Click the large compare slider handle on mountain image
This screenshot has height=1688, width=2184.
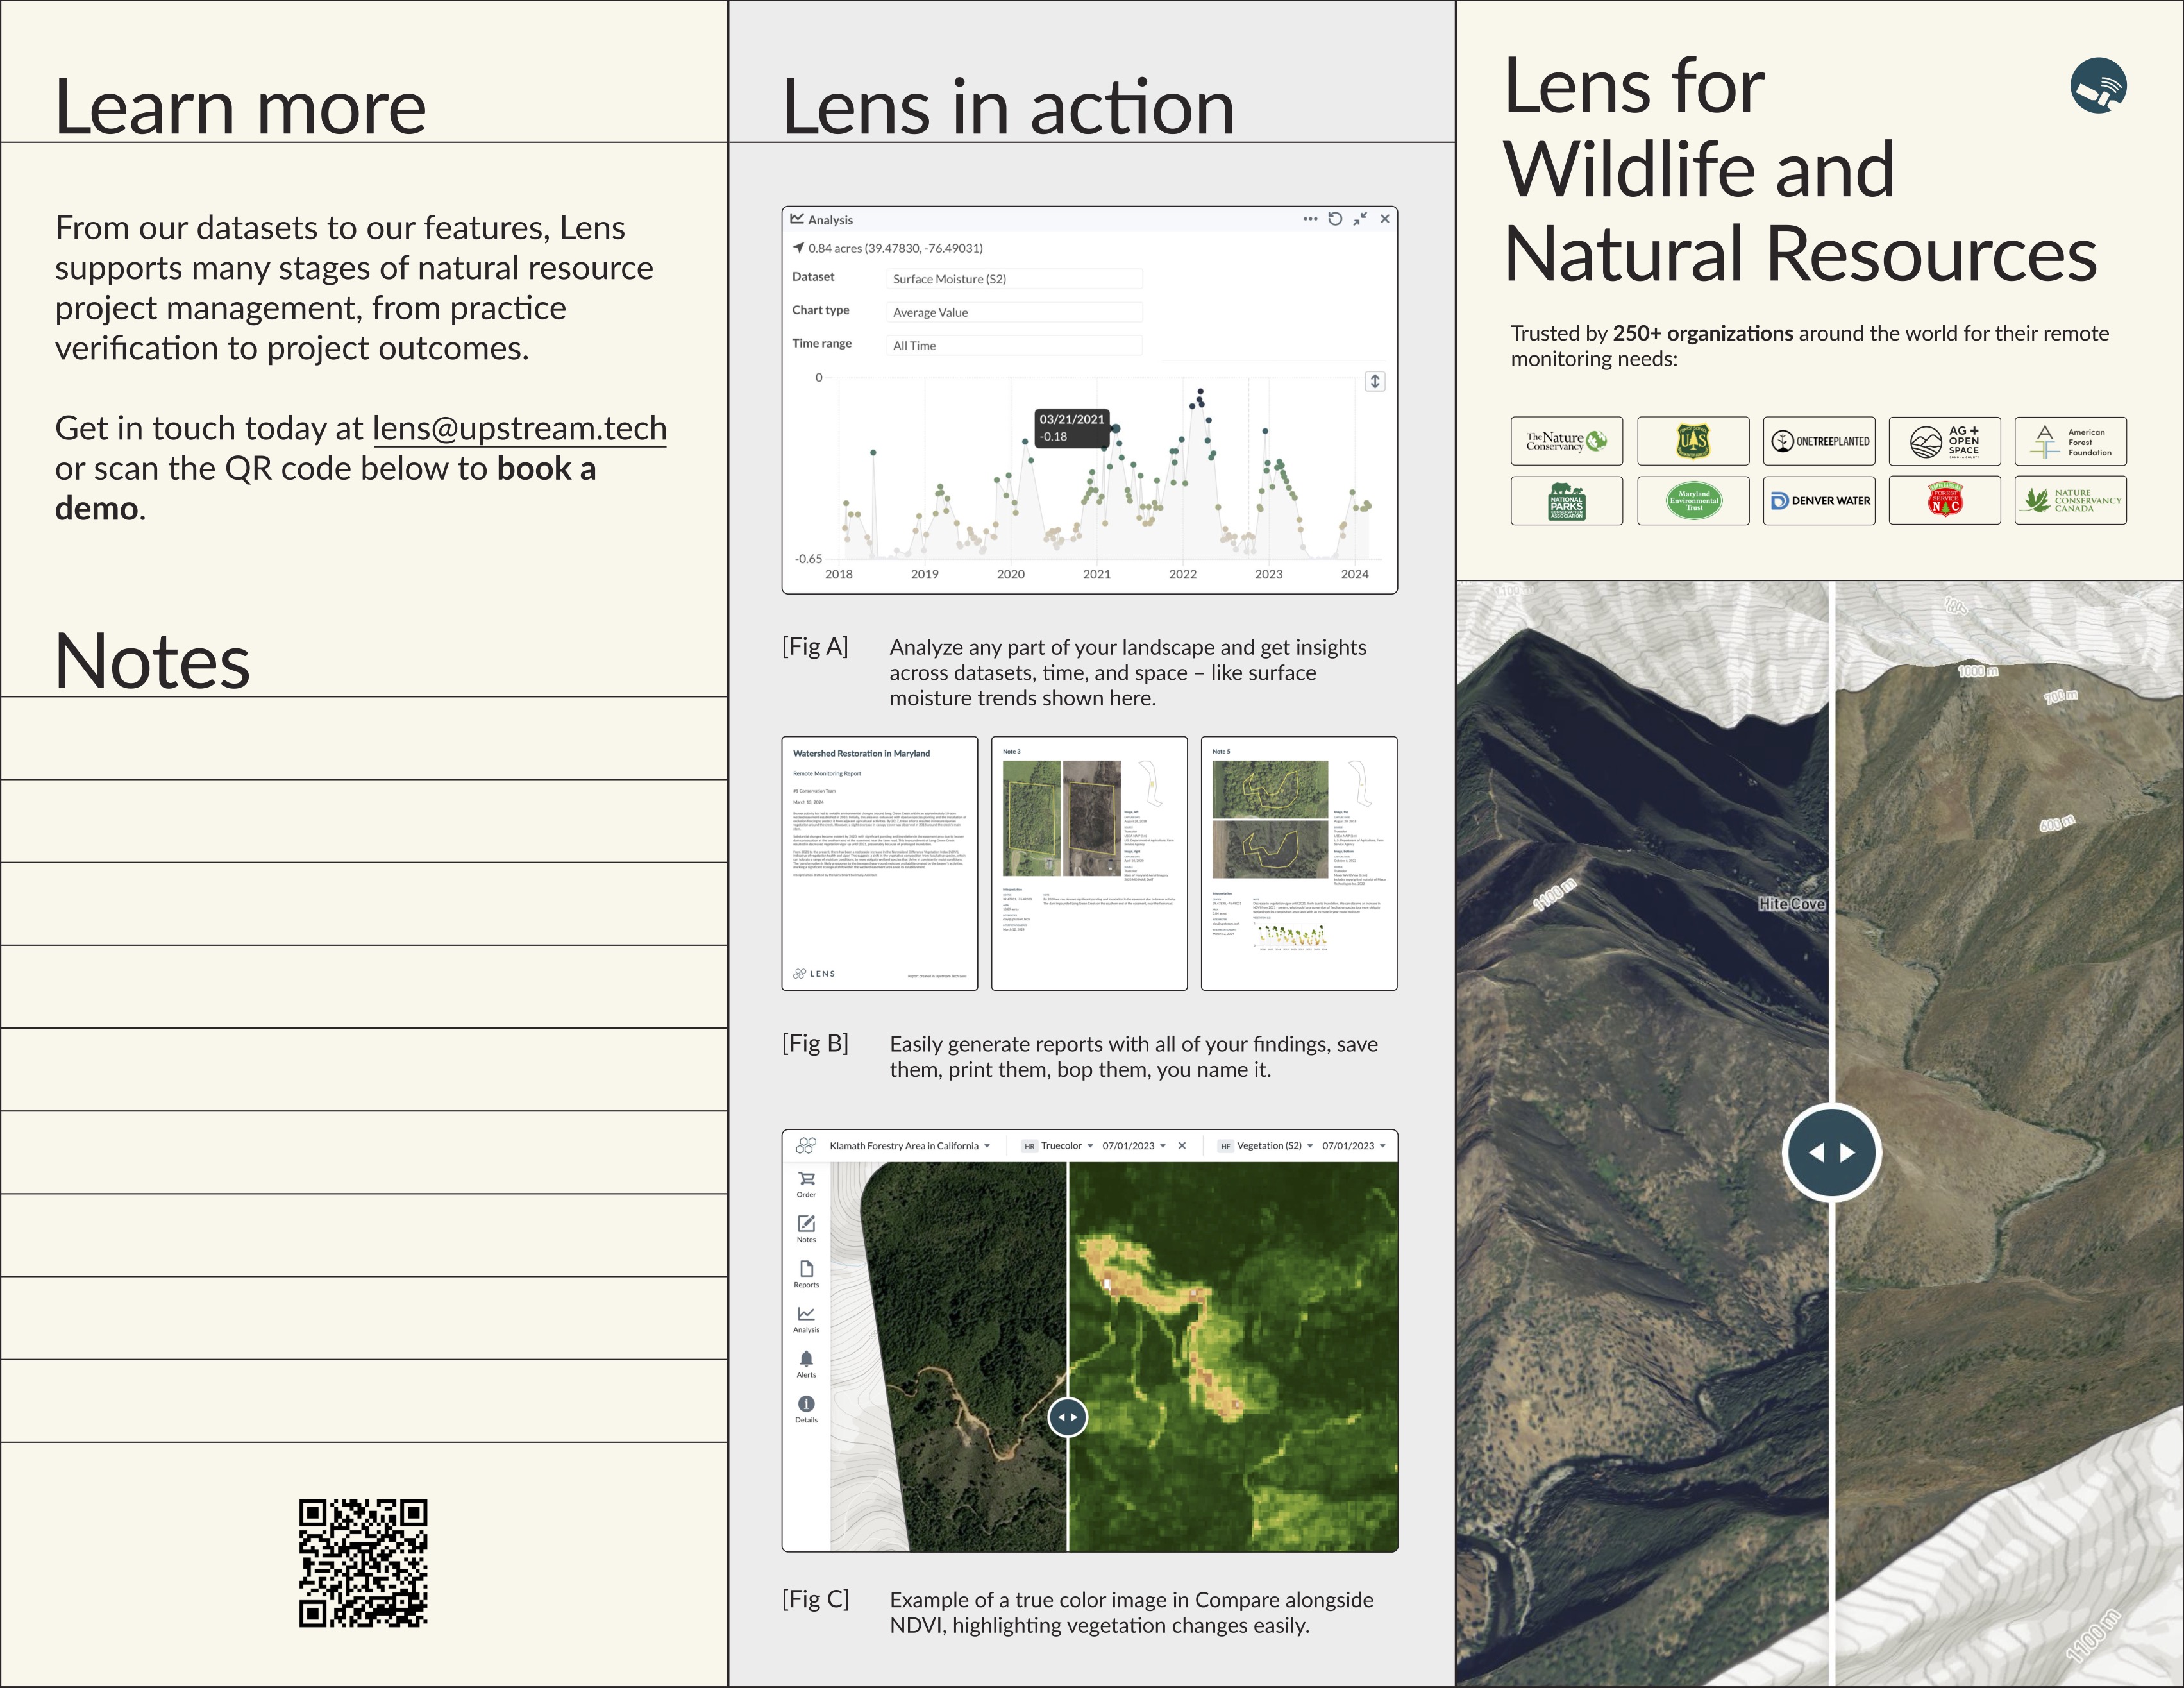(1831, 1153)
